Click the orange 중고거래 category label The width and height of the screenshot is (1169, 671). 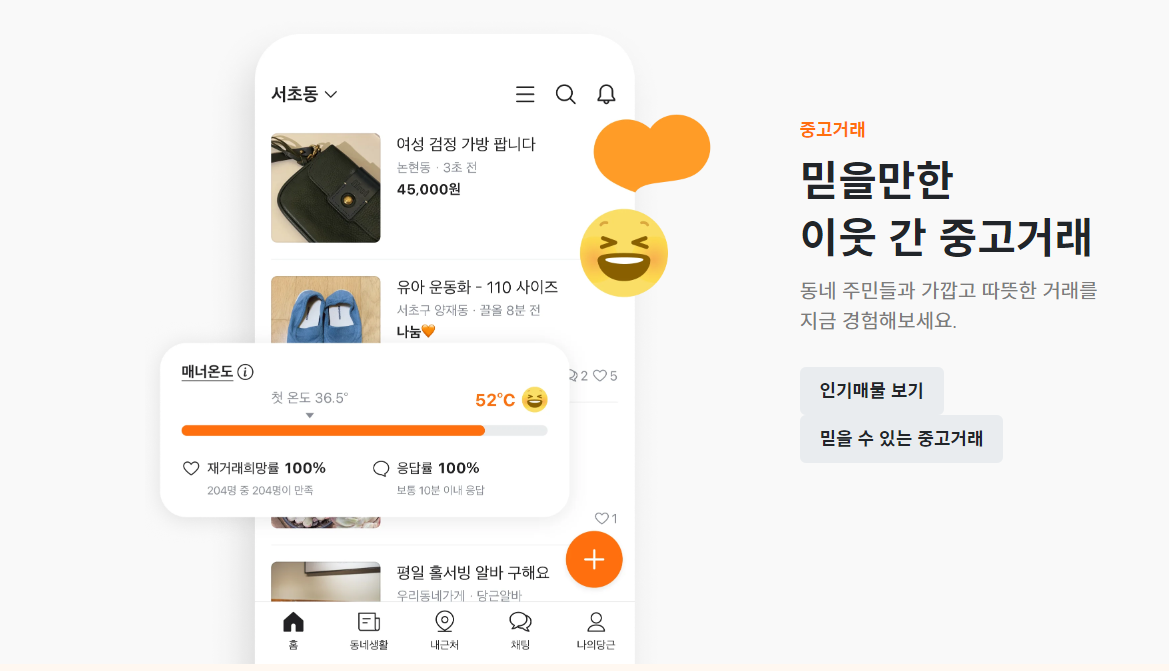coord(832,130)
